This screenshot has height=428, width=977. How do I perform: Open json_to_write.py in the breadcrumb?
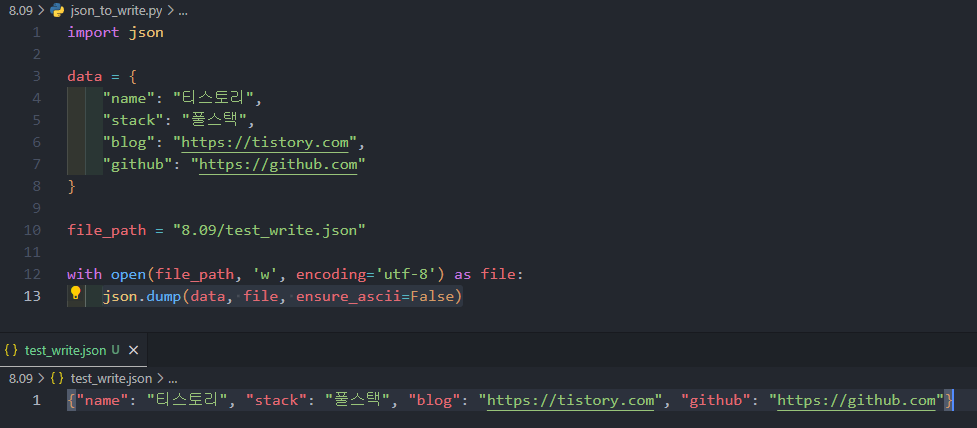(x=117, y=11)
